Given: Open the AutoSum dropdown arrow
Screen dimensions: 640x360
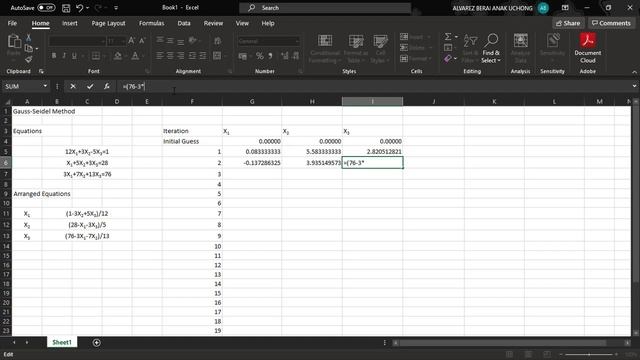Looking at the screenshot, I should point(456,37).
